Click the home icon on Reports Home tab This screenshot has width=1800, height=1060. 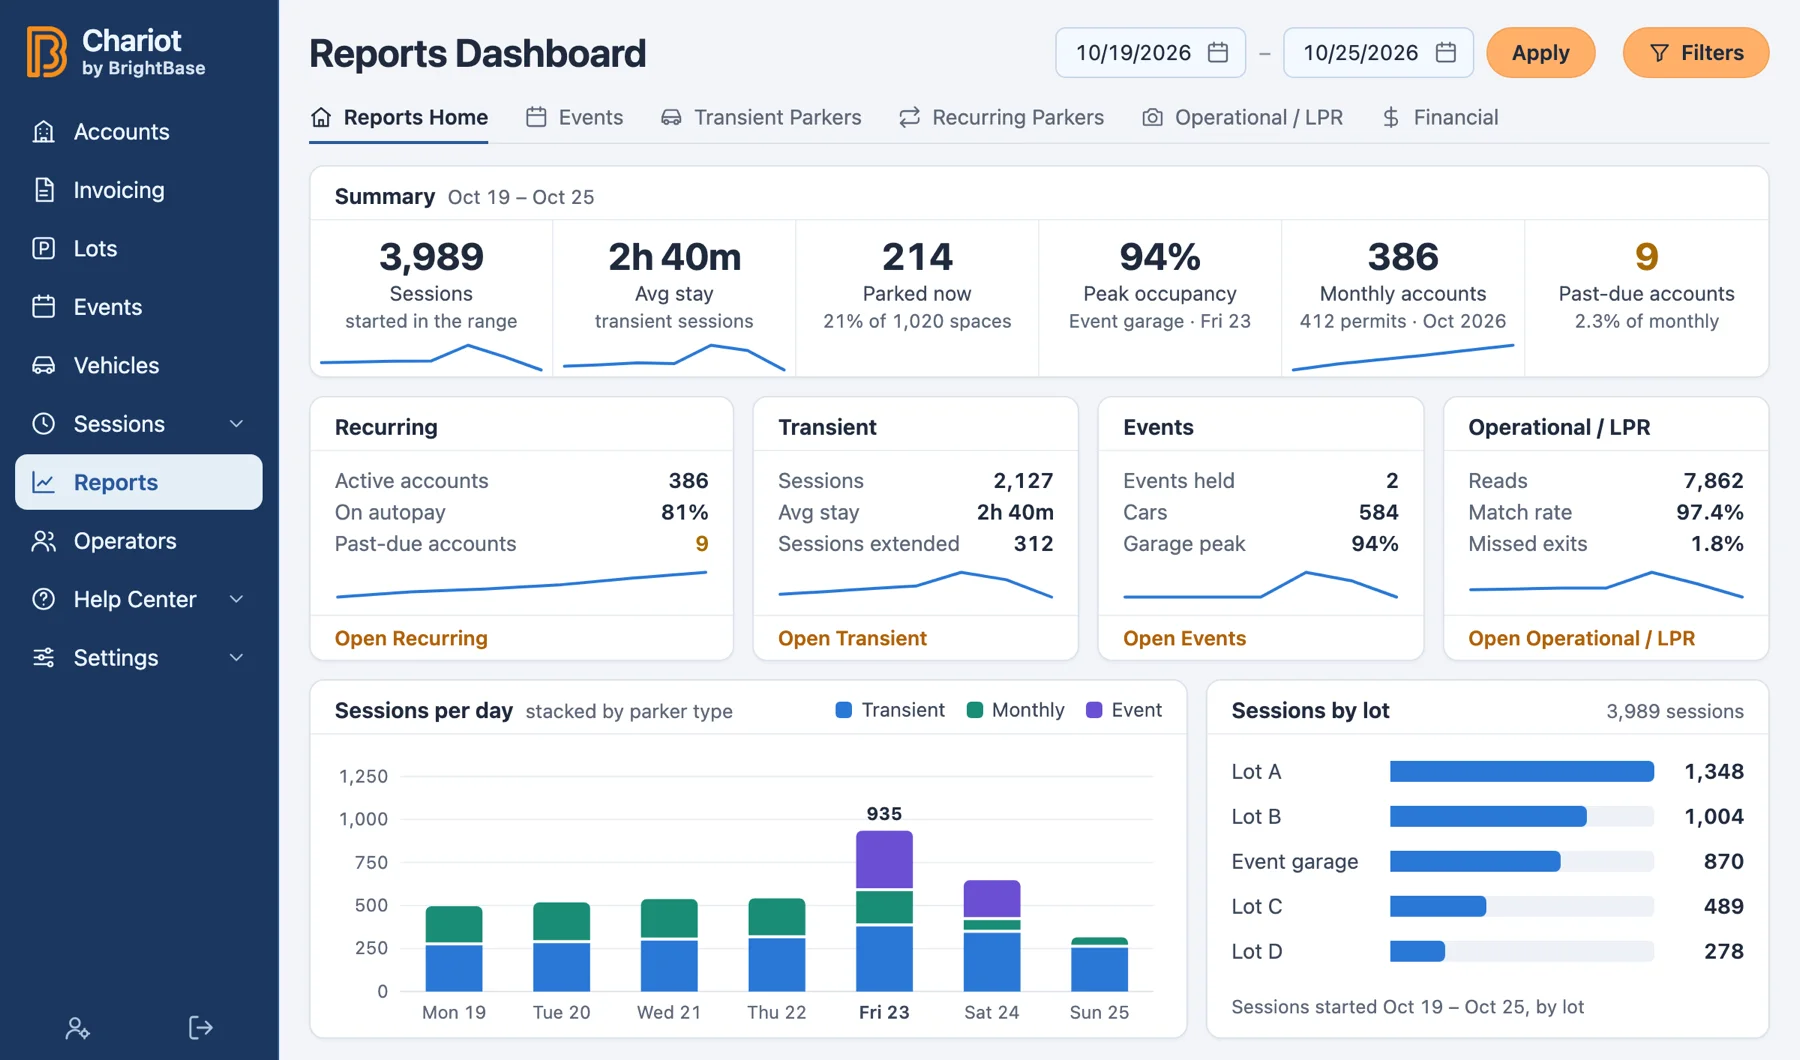[321, 118]
